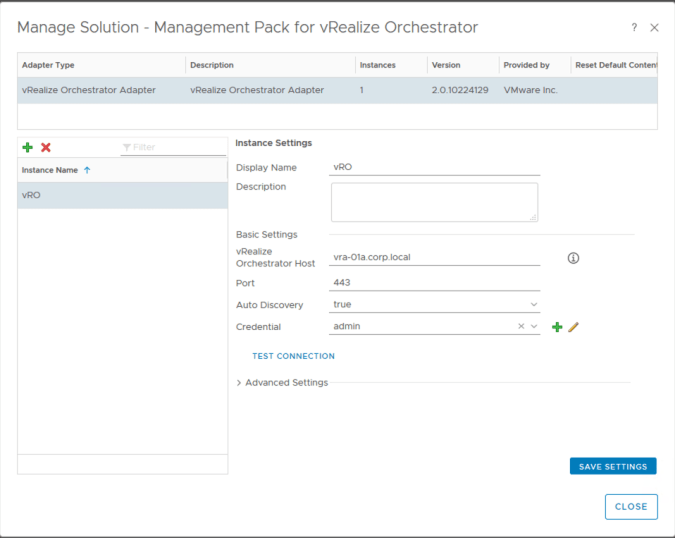The height and width of the screenshot is (538, 675).
Task: Add a new credential with green plus
Action: pos(557,327)
